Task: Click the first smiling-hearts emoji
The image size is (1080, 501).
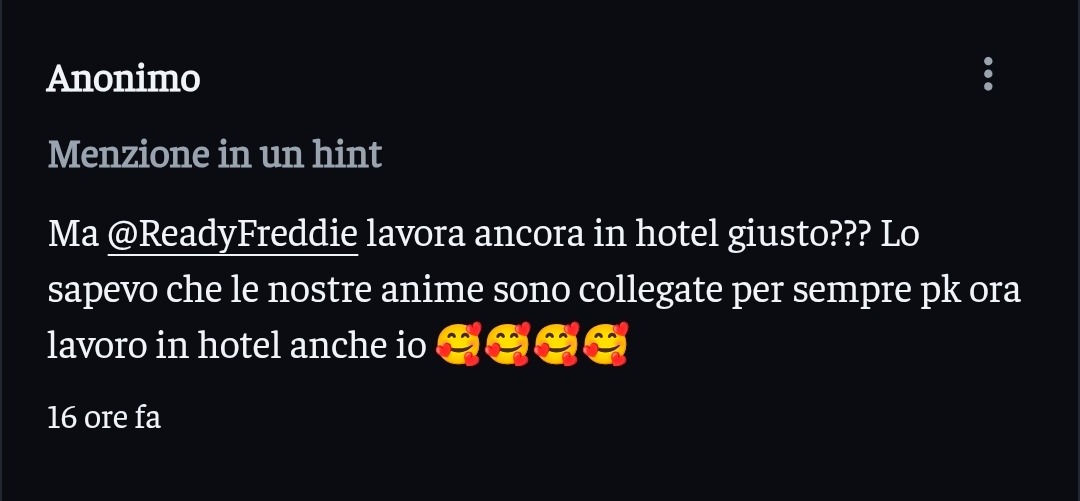Action: click(458, 343)
